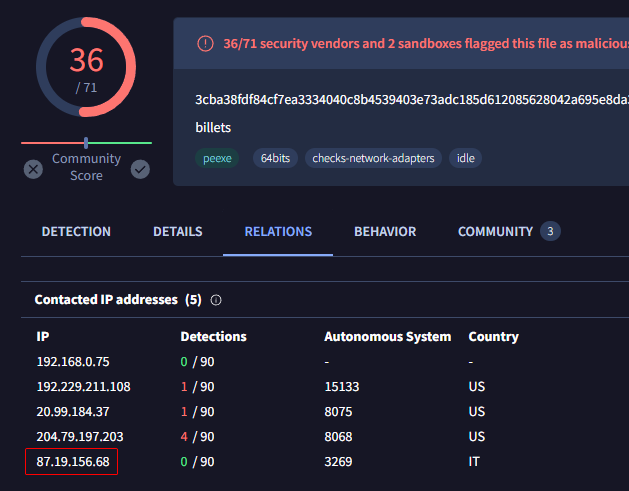Click the community score upvote checkmark icon
Viewport: 629px width, 491px height.
pyautogui.click(x=140, y=169)
